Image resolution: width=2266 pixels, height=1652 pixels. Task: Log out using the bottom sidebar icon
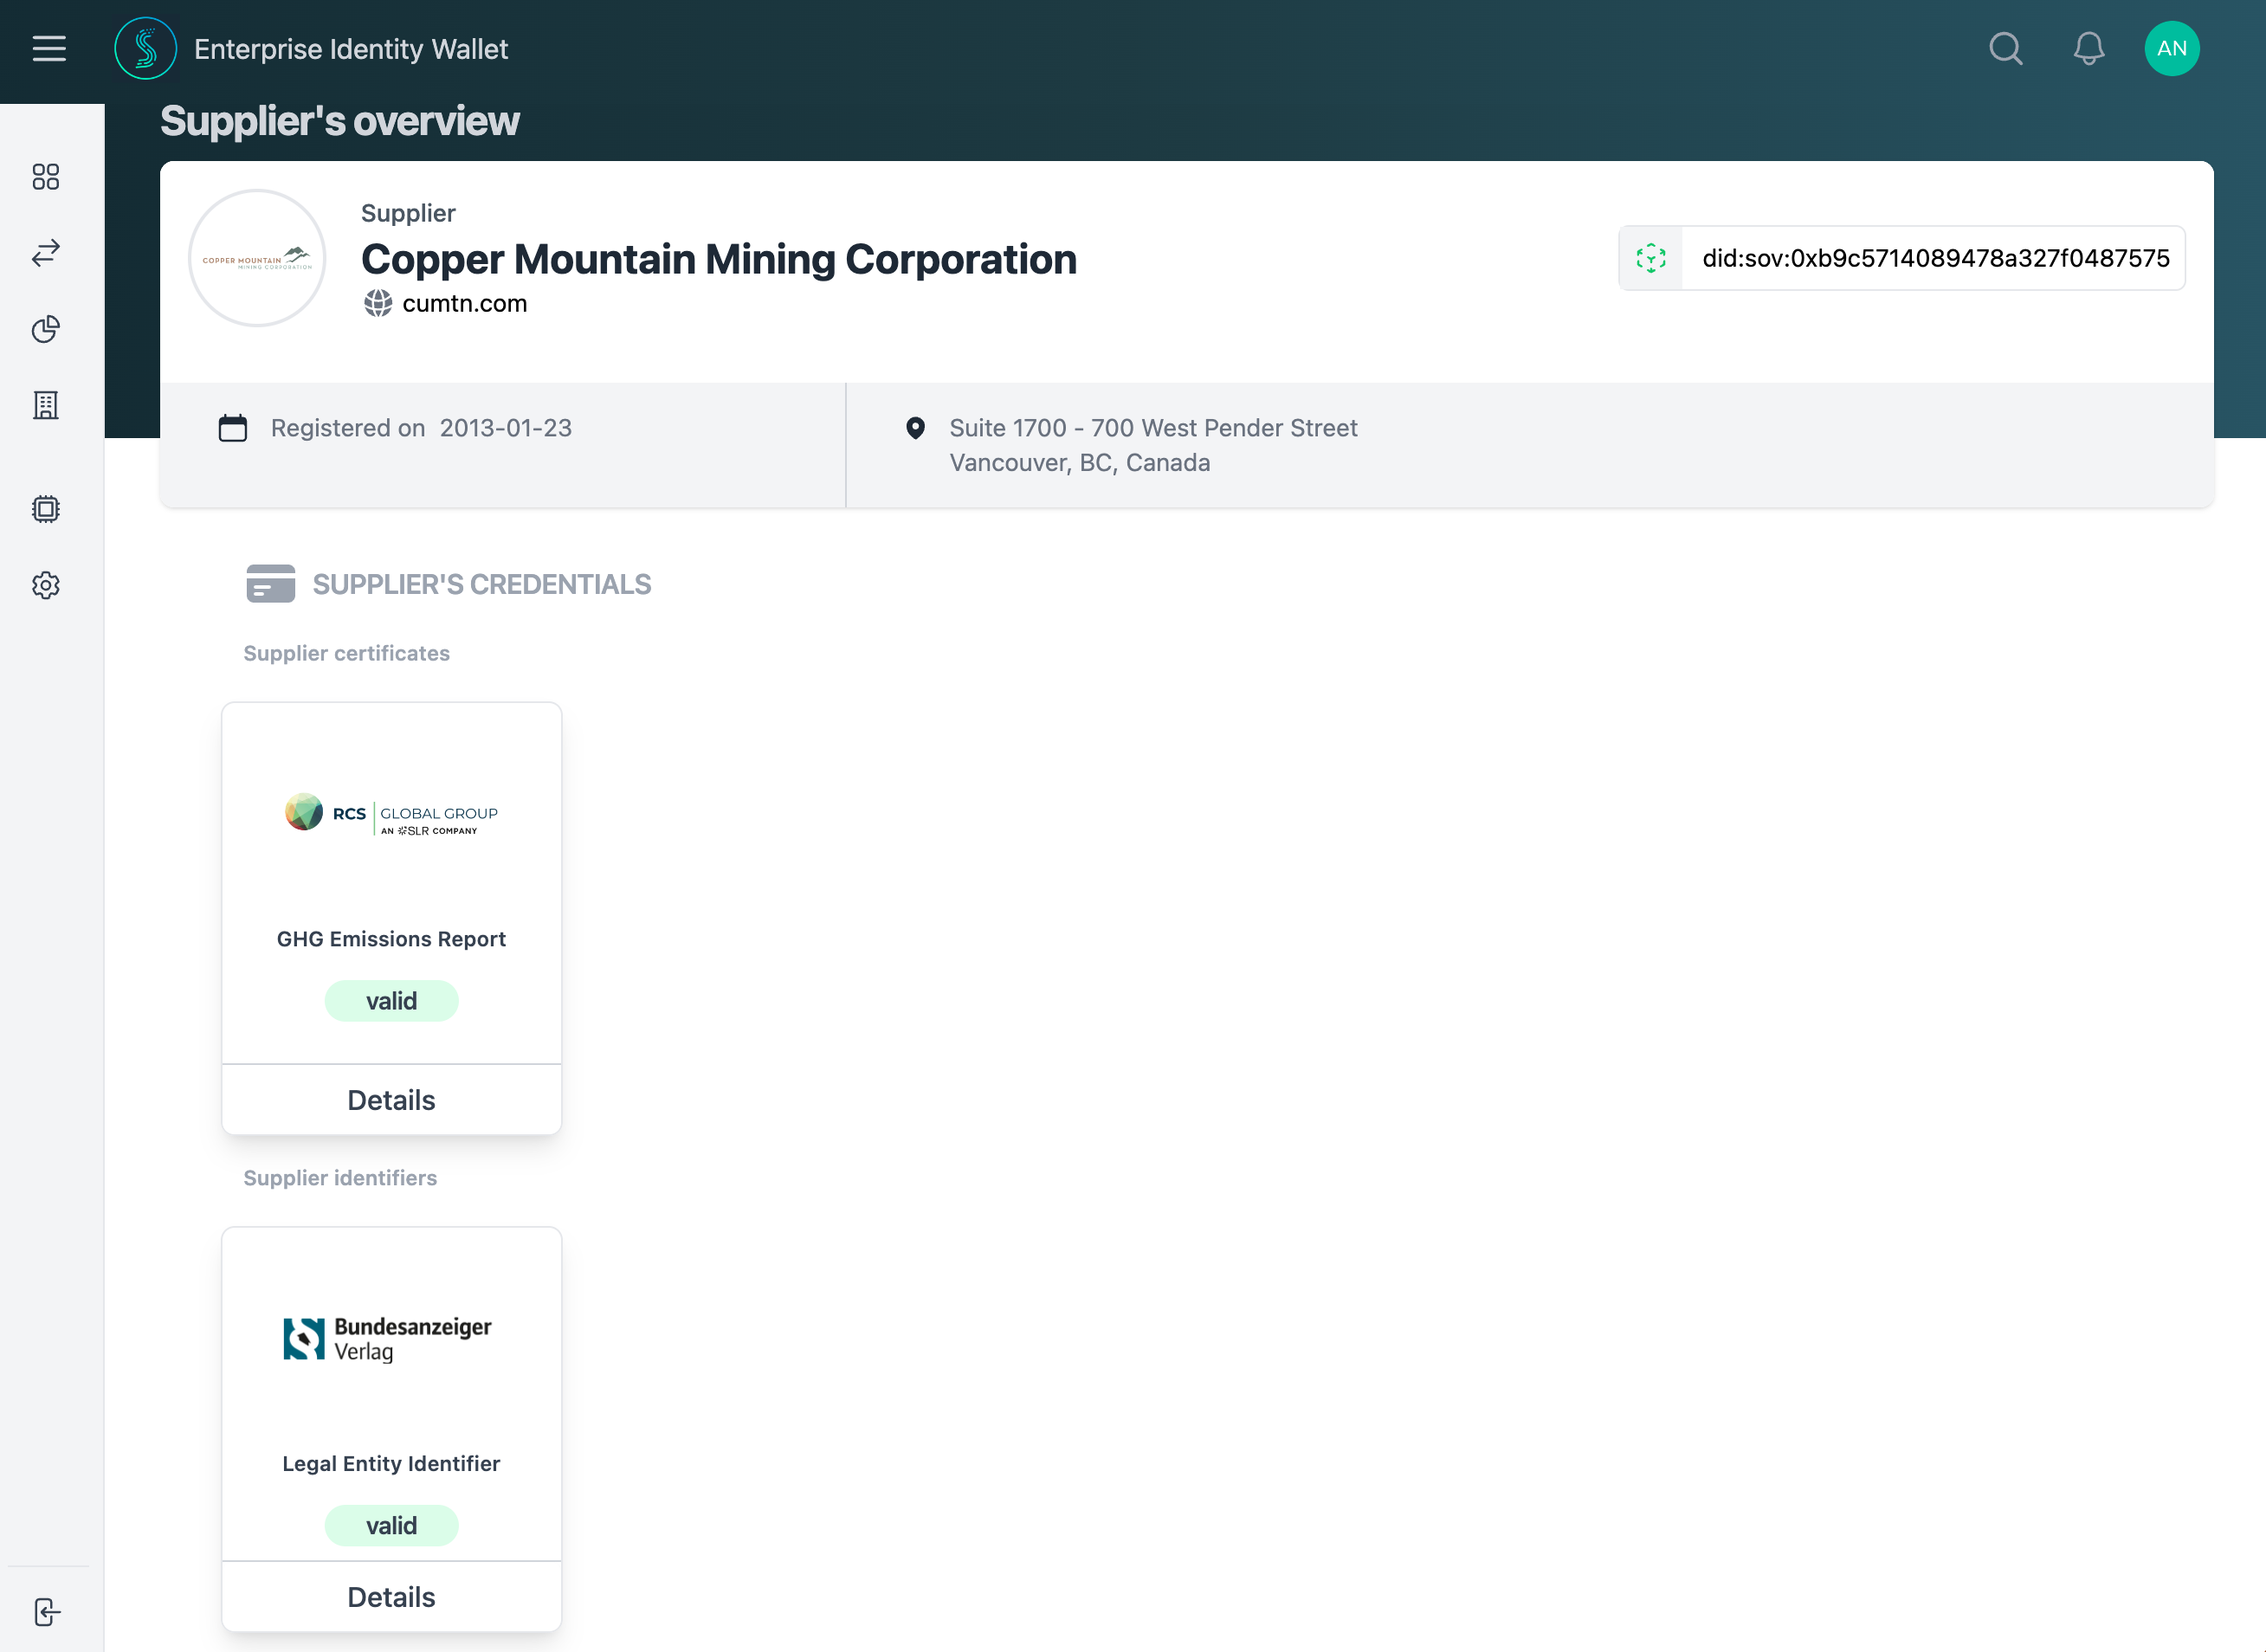click(x=46, y=1611)
